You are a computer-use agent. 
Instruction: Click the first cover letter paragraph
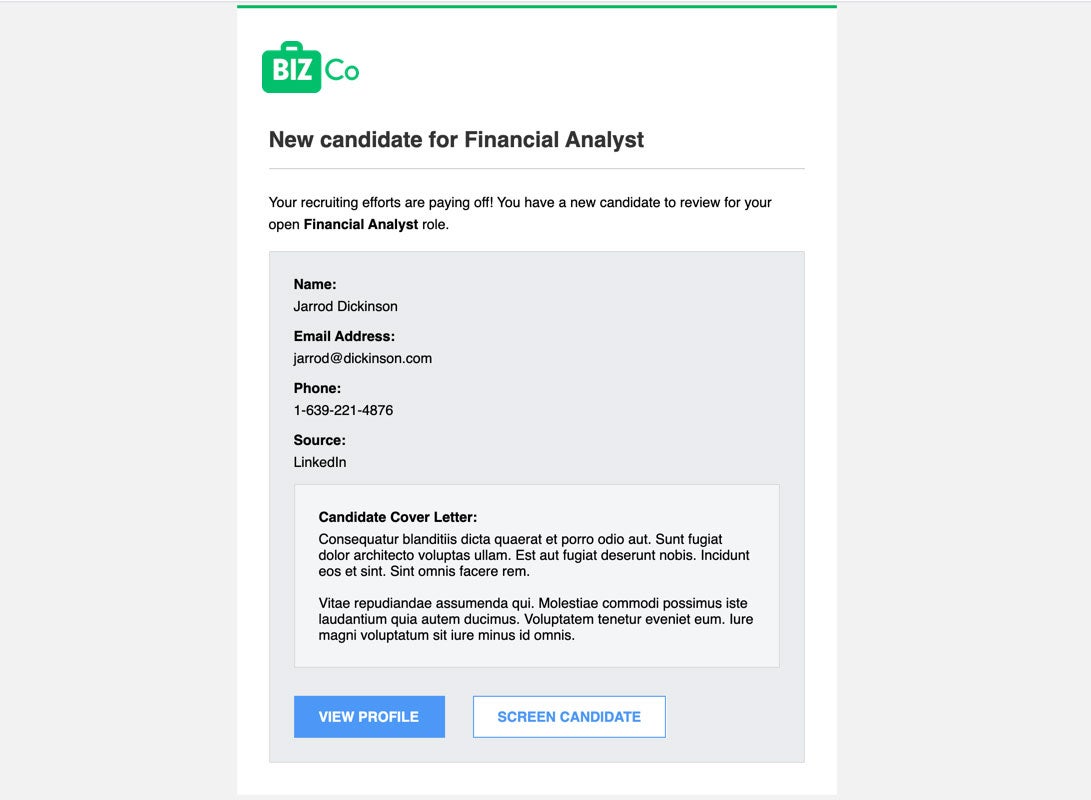click(534, 555)
